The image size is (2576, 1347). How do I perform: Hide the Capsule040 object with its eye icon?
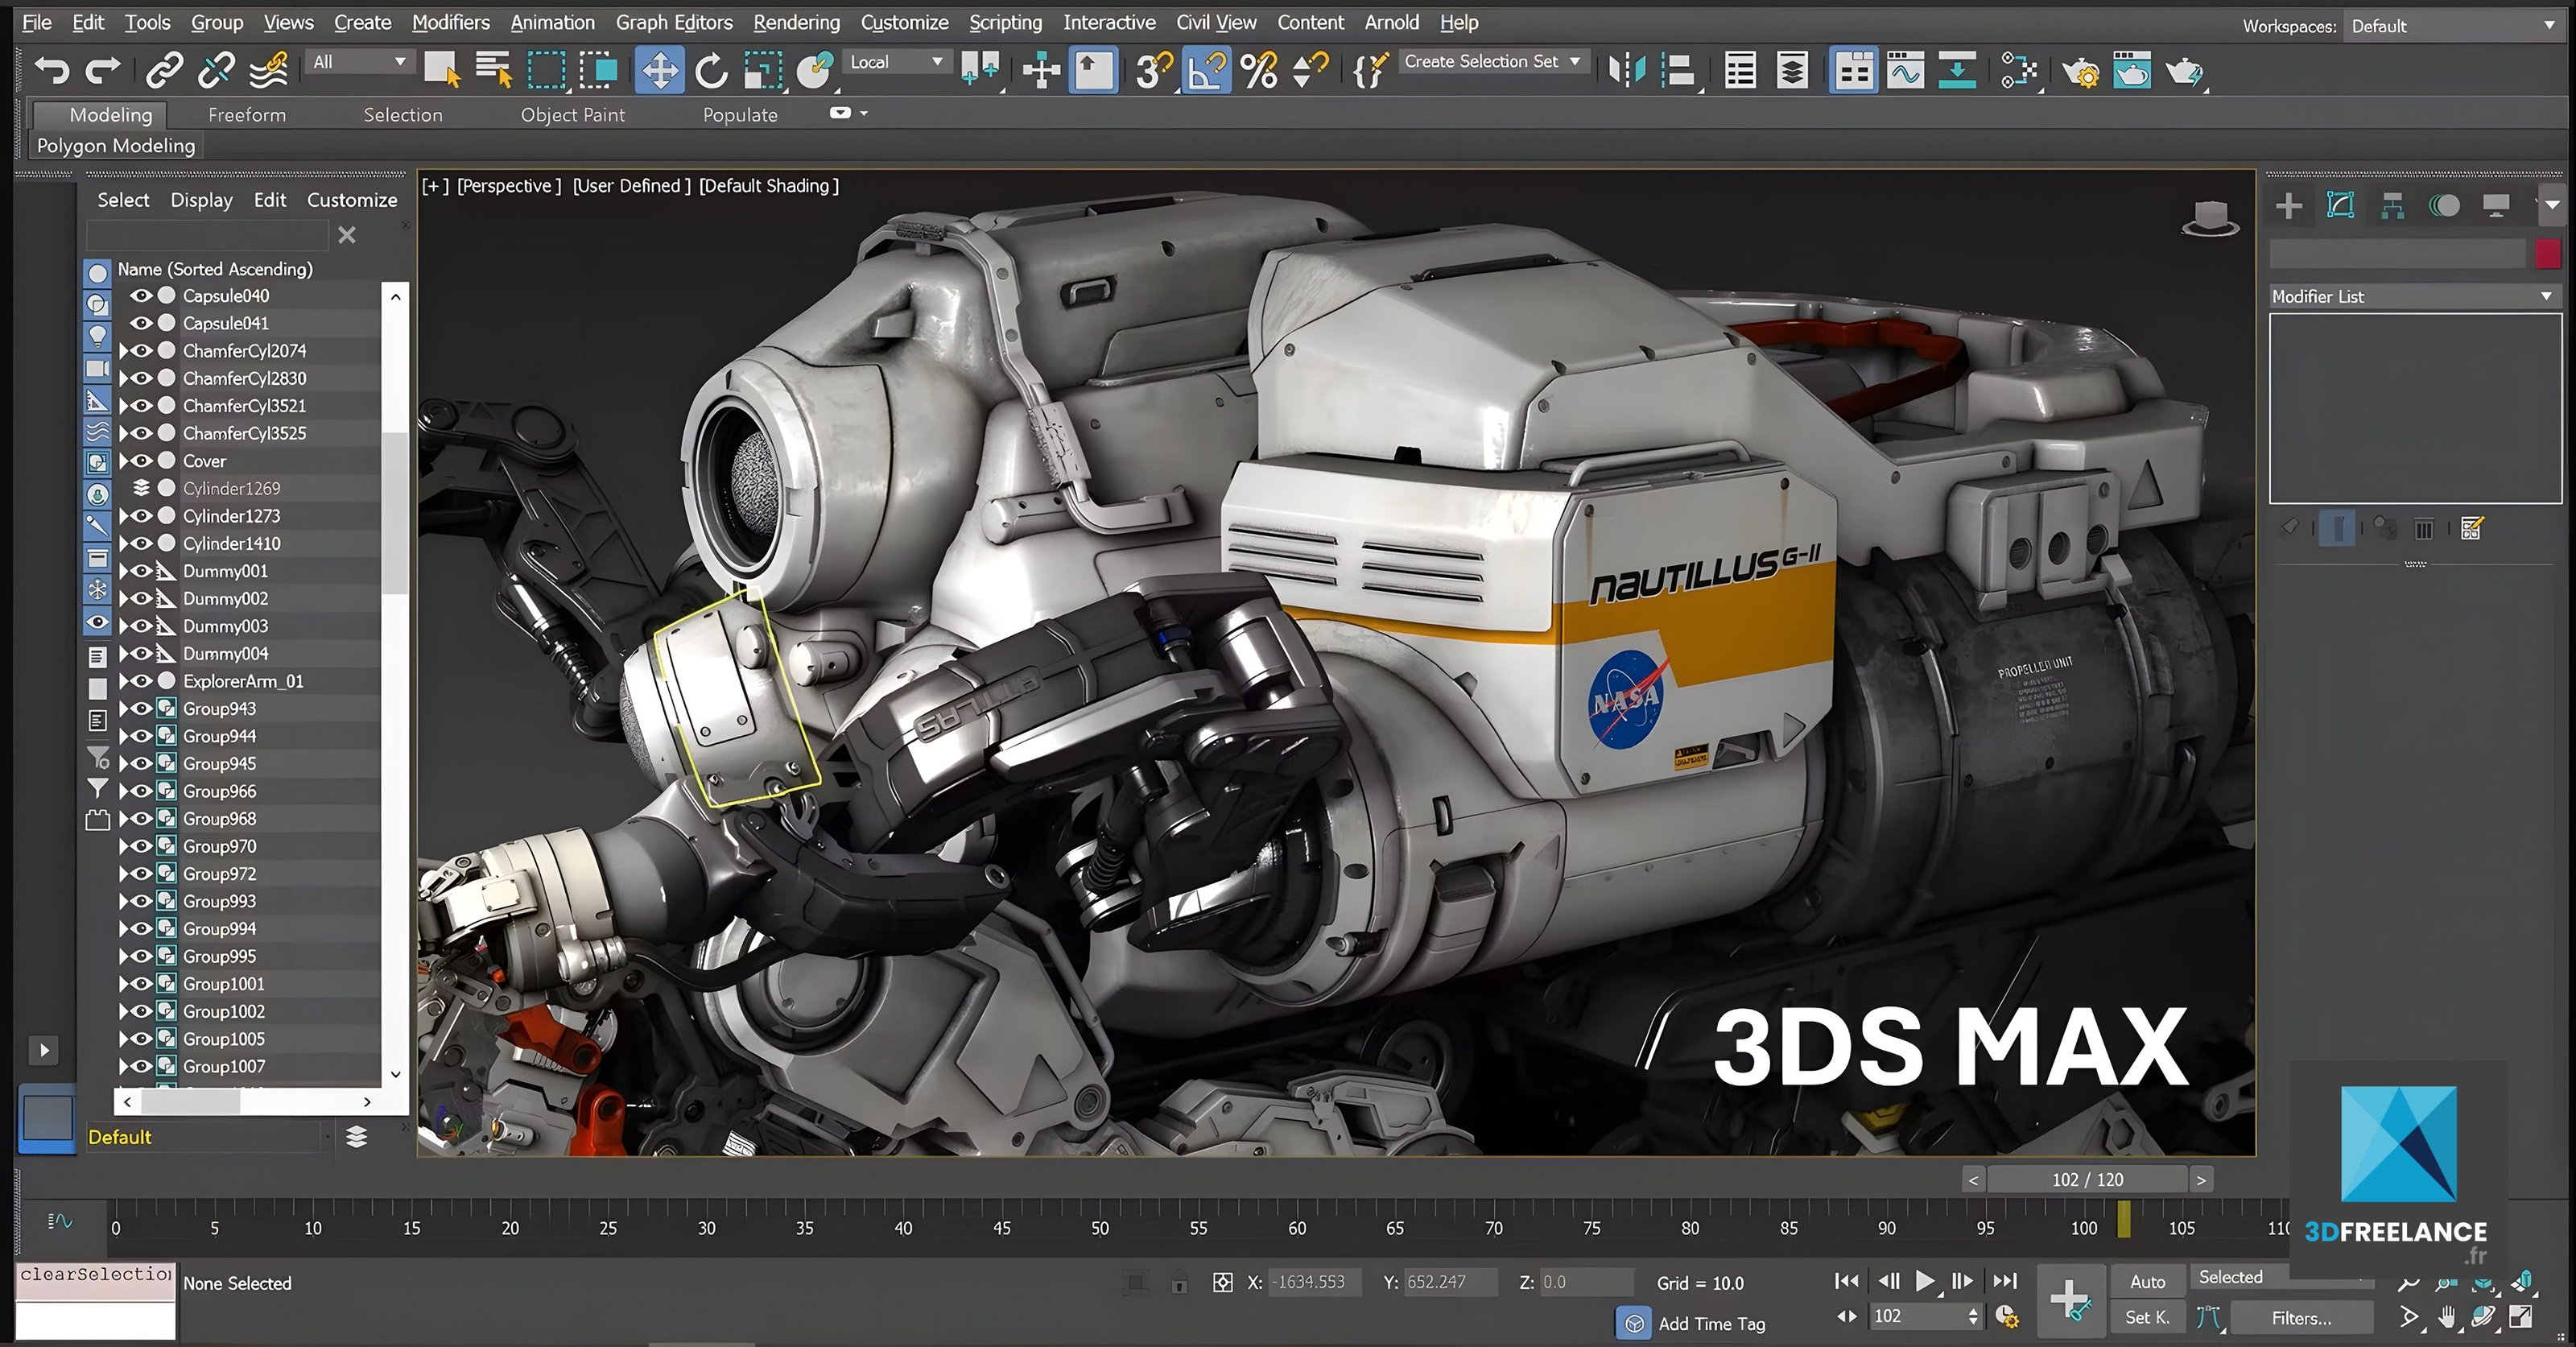tap(141, 296)
